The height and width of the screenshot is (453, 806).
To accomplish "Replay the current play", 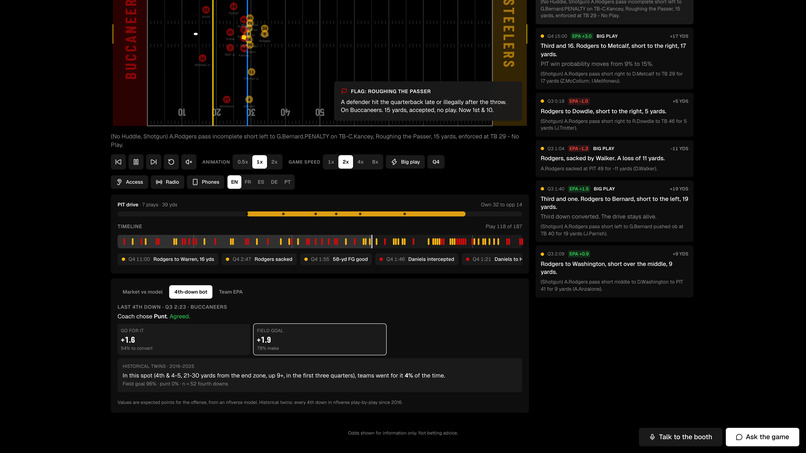I will coord(171,162).
